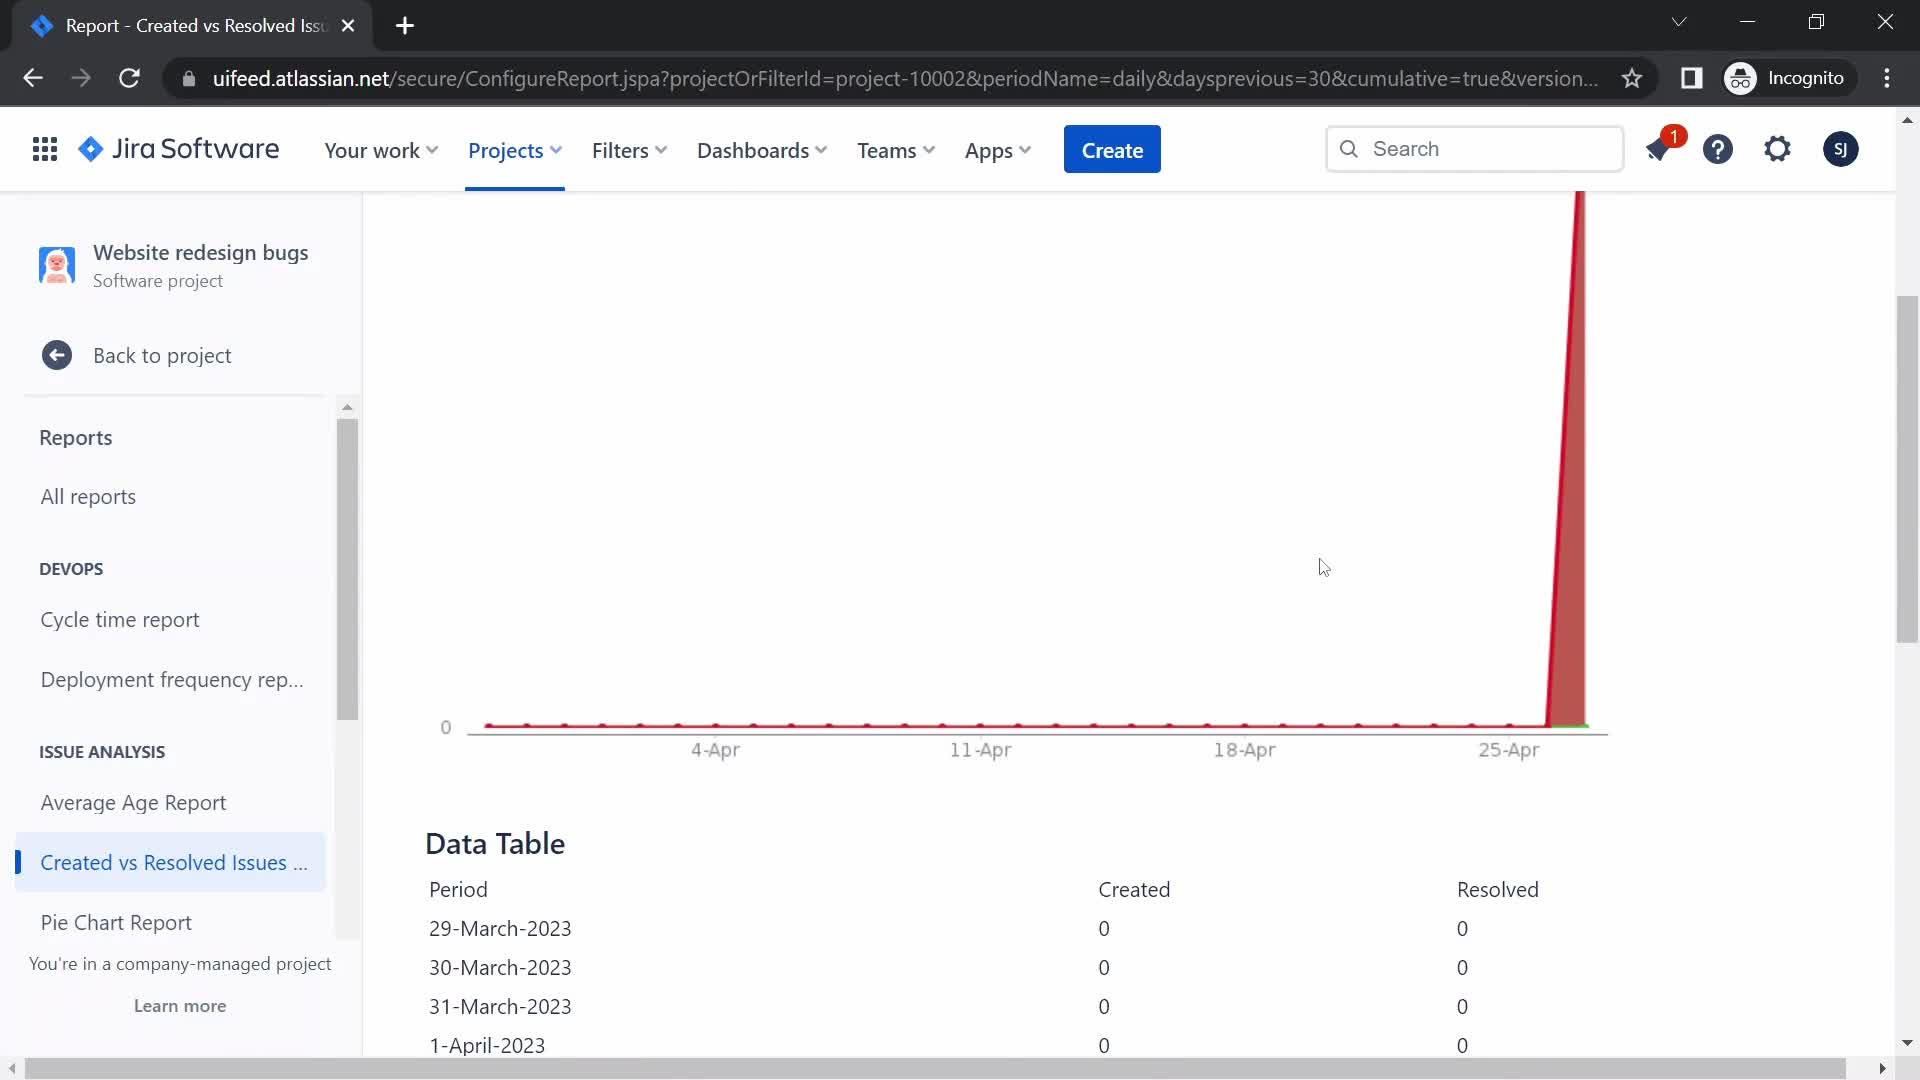Expand the Filters dropdown
This screenshot has height=1080, width=1920.
(x=629, y=150)
